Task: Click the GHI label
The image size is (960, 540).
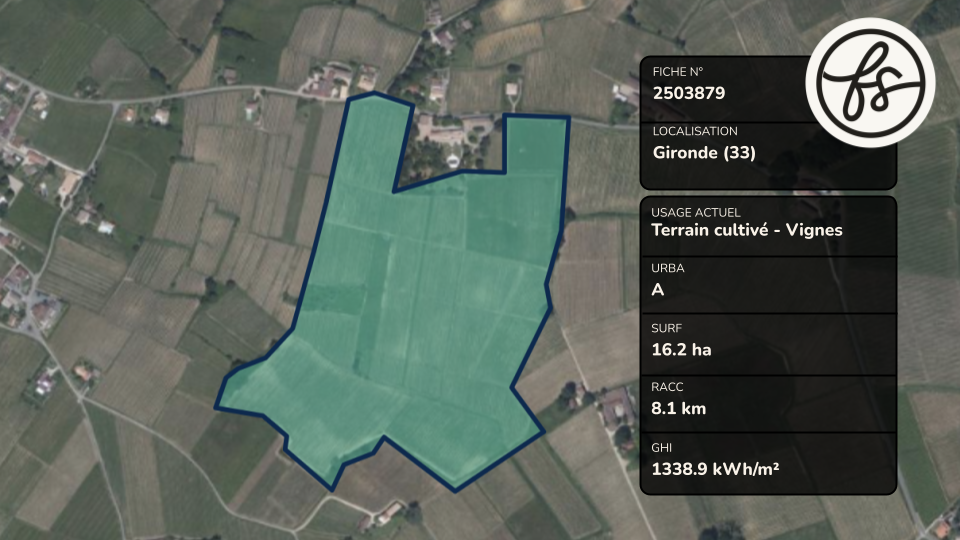Action: pos(662,448)
